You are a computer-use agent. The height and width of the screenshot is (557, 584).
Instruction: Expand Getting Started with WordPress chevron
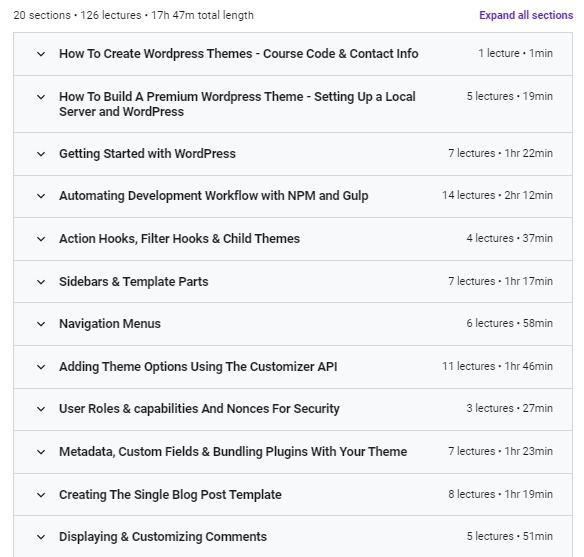pyautogui.click(x=41, y=154)
